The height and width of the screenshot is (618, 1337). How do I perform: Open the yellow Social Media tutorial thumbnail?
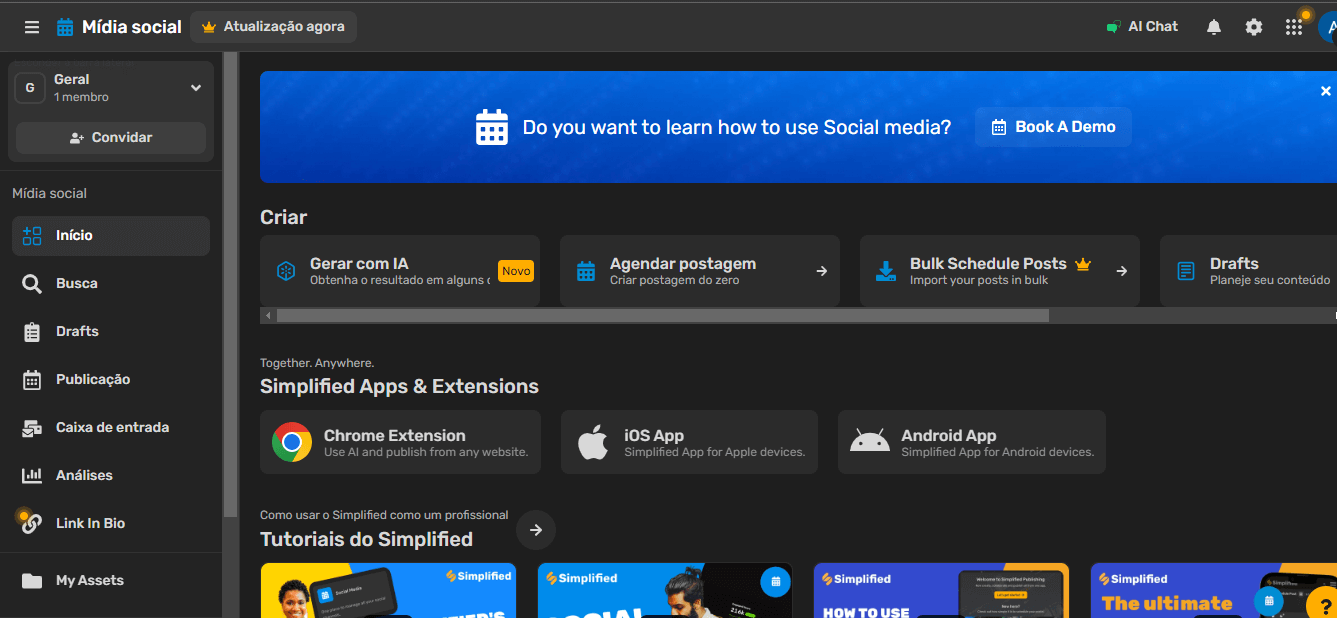[x=388, y=591]
